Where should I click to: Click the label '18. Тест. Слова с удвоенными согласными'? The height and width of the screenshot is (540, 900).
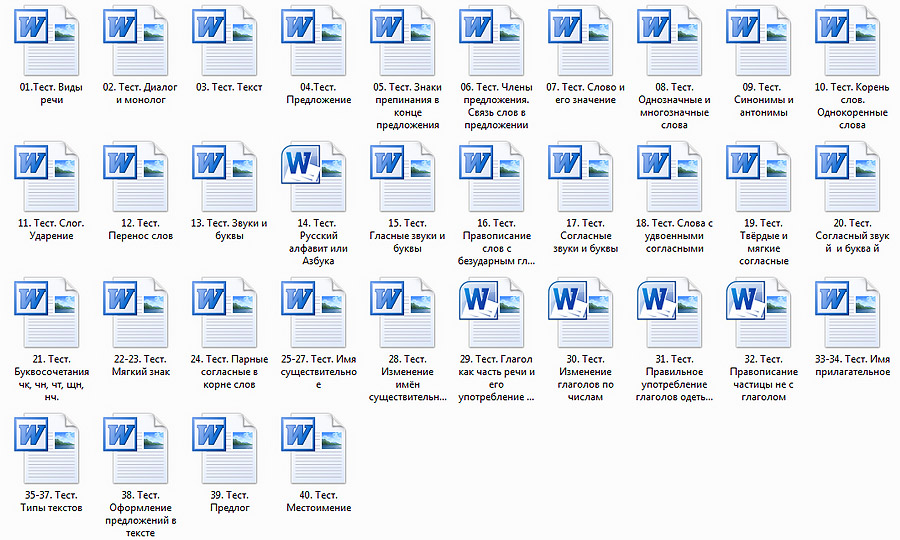(x=674, y=236)
